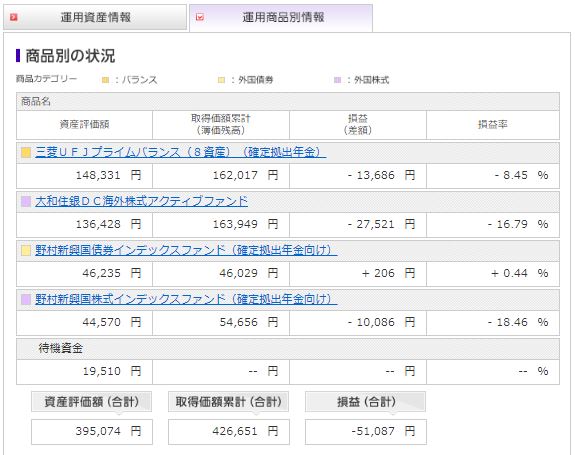Select the + 0.44 % rate cell
The image size is (575, 455).
493,273
